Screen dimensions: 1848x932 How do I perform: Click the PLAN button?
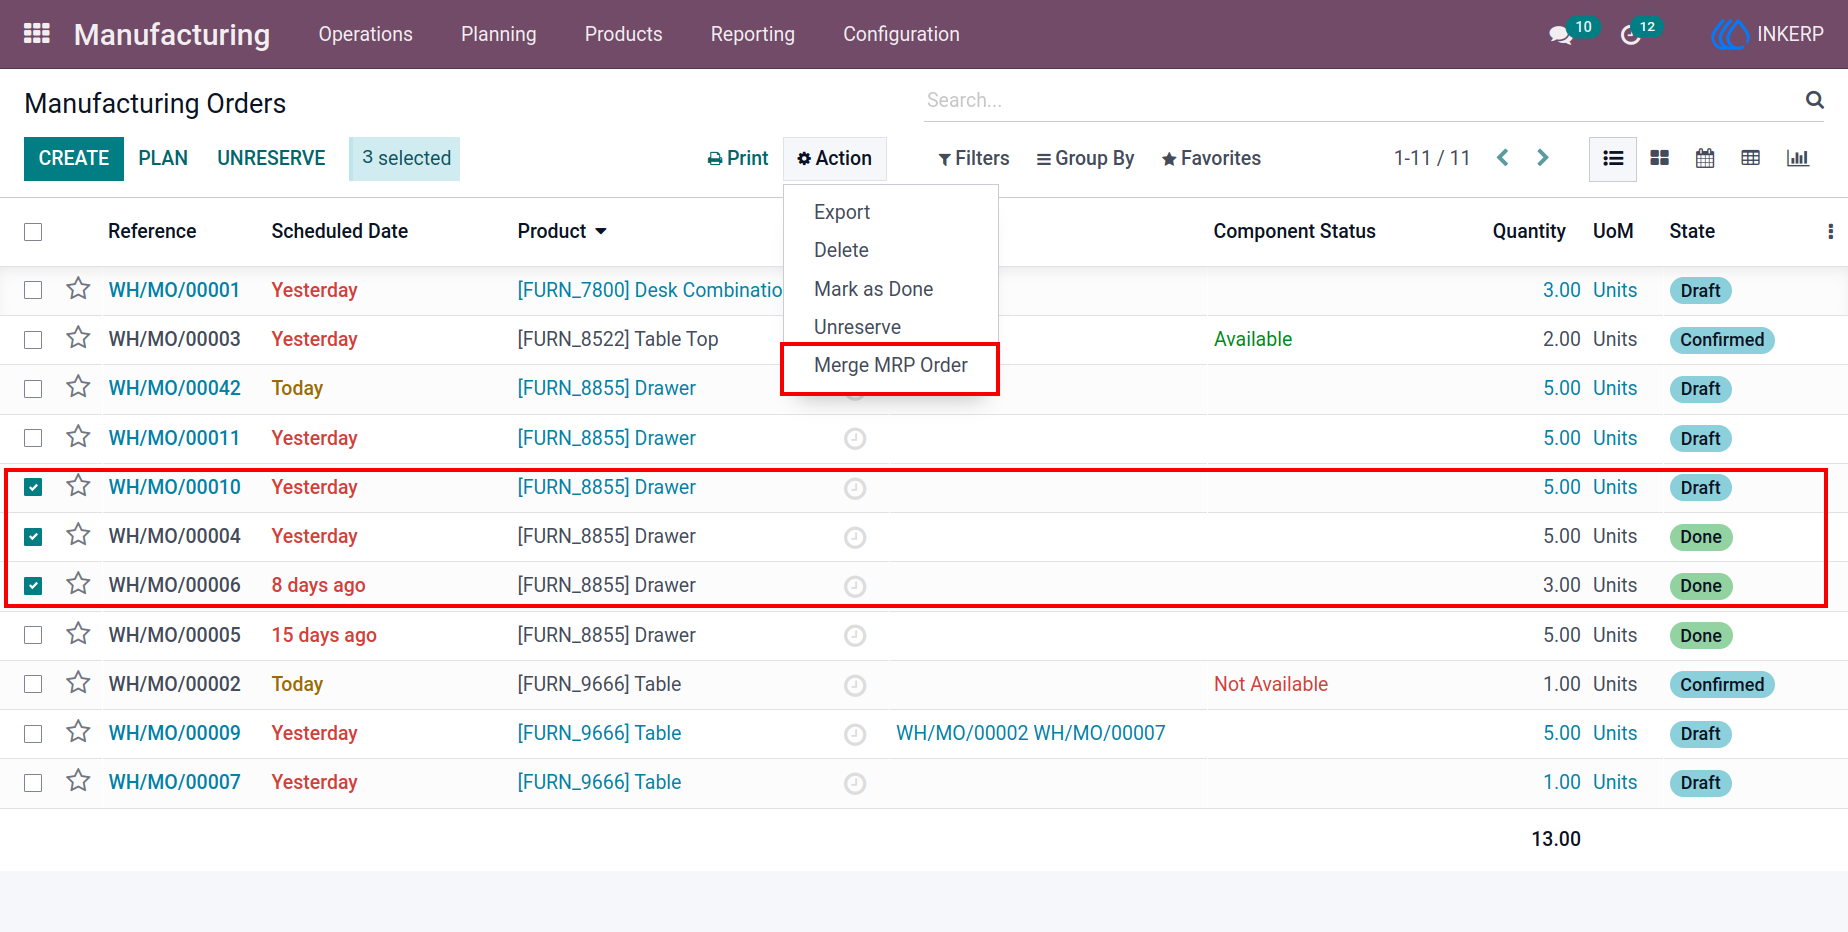tap(163, 158)
